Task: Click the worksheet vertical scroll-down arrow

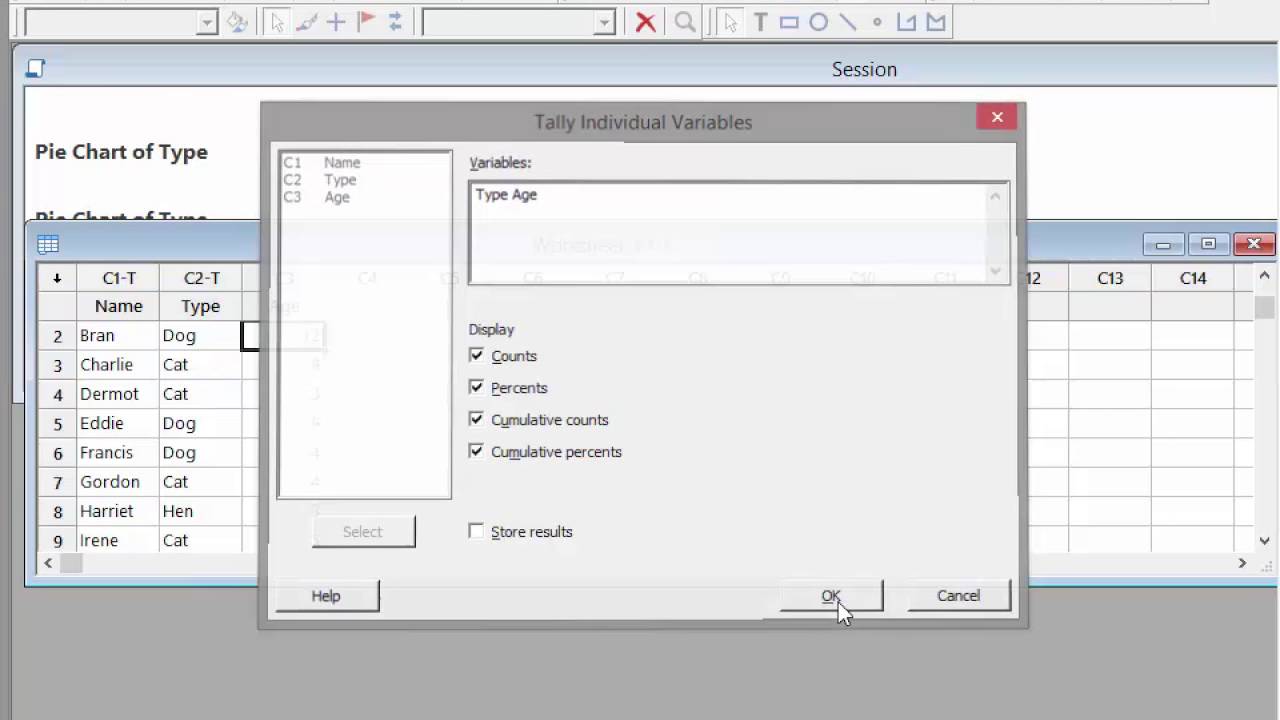Action: [1264, 540]
